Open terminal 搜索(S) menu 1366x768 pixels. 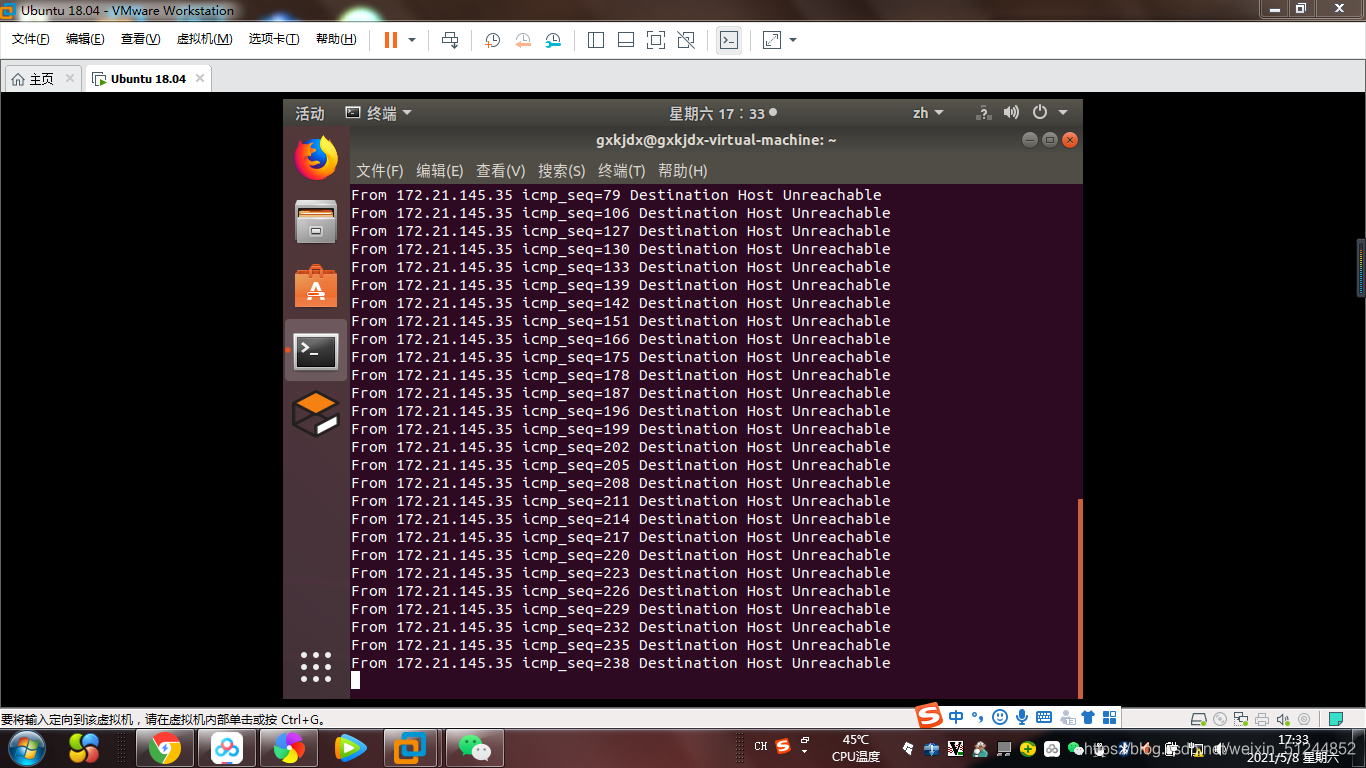(x=562, y=171)
